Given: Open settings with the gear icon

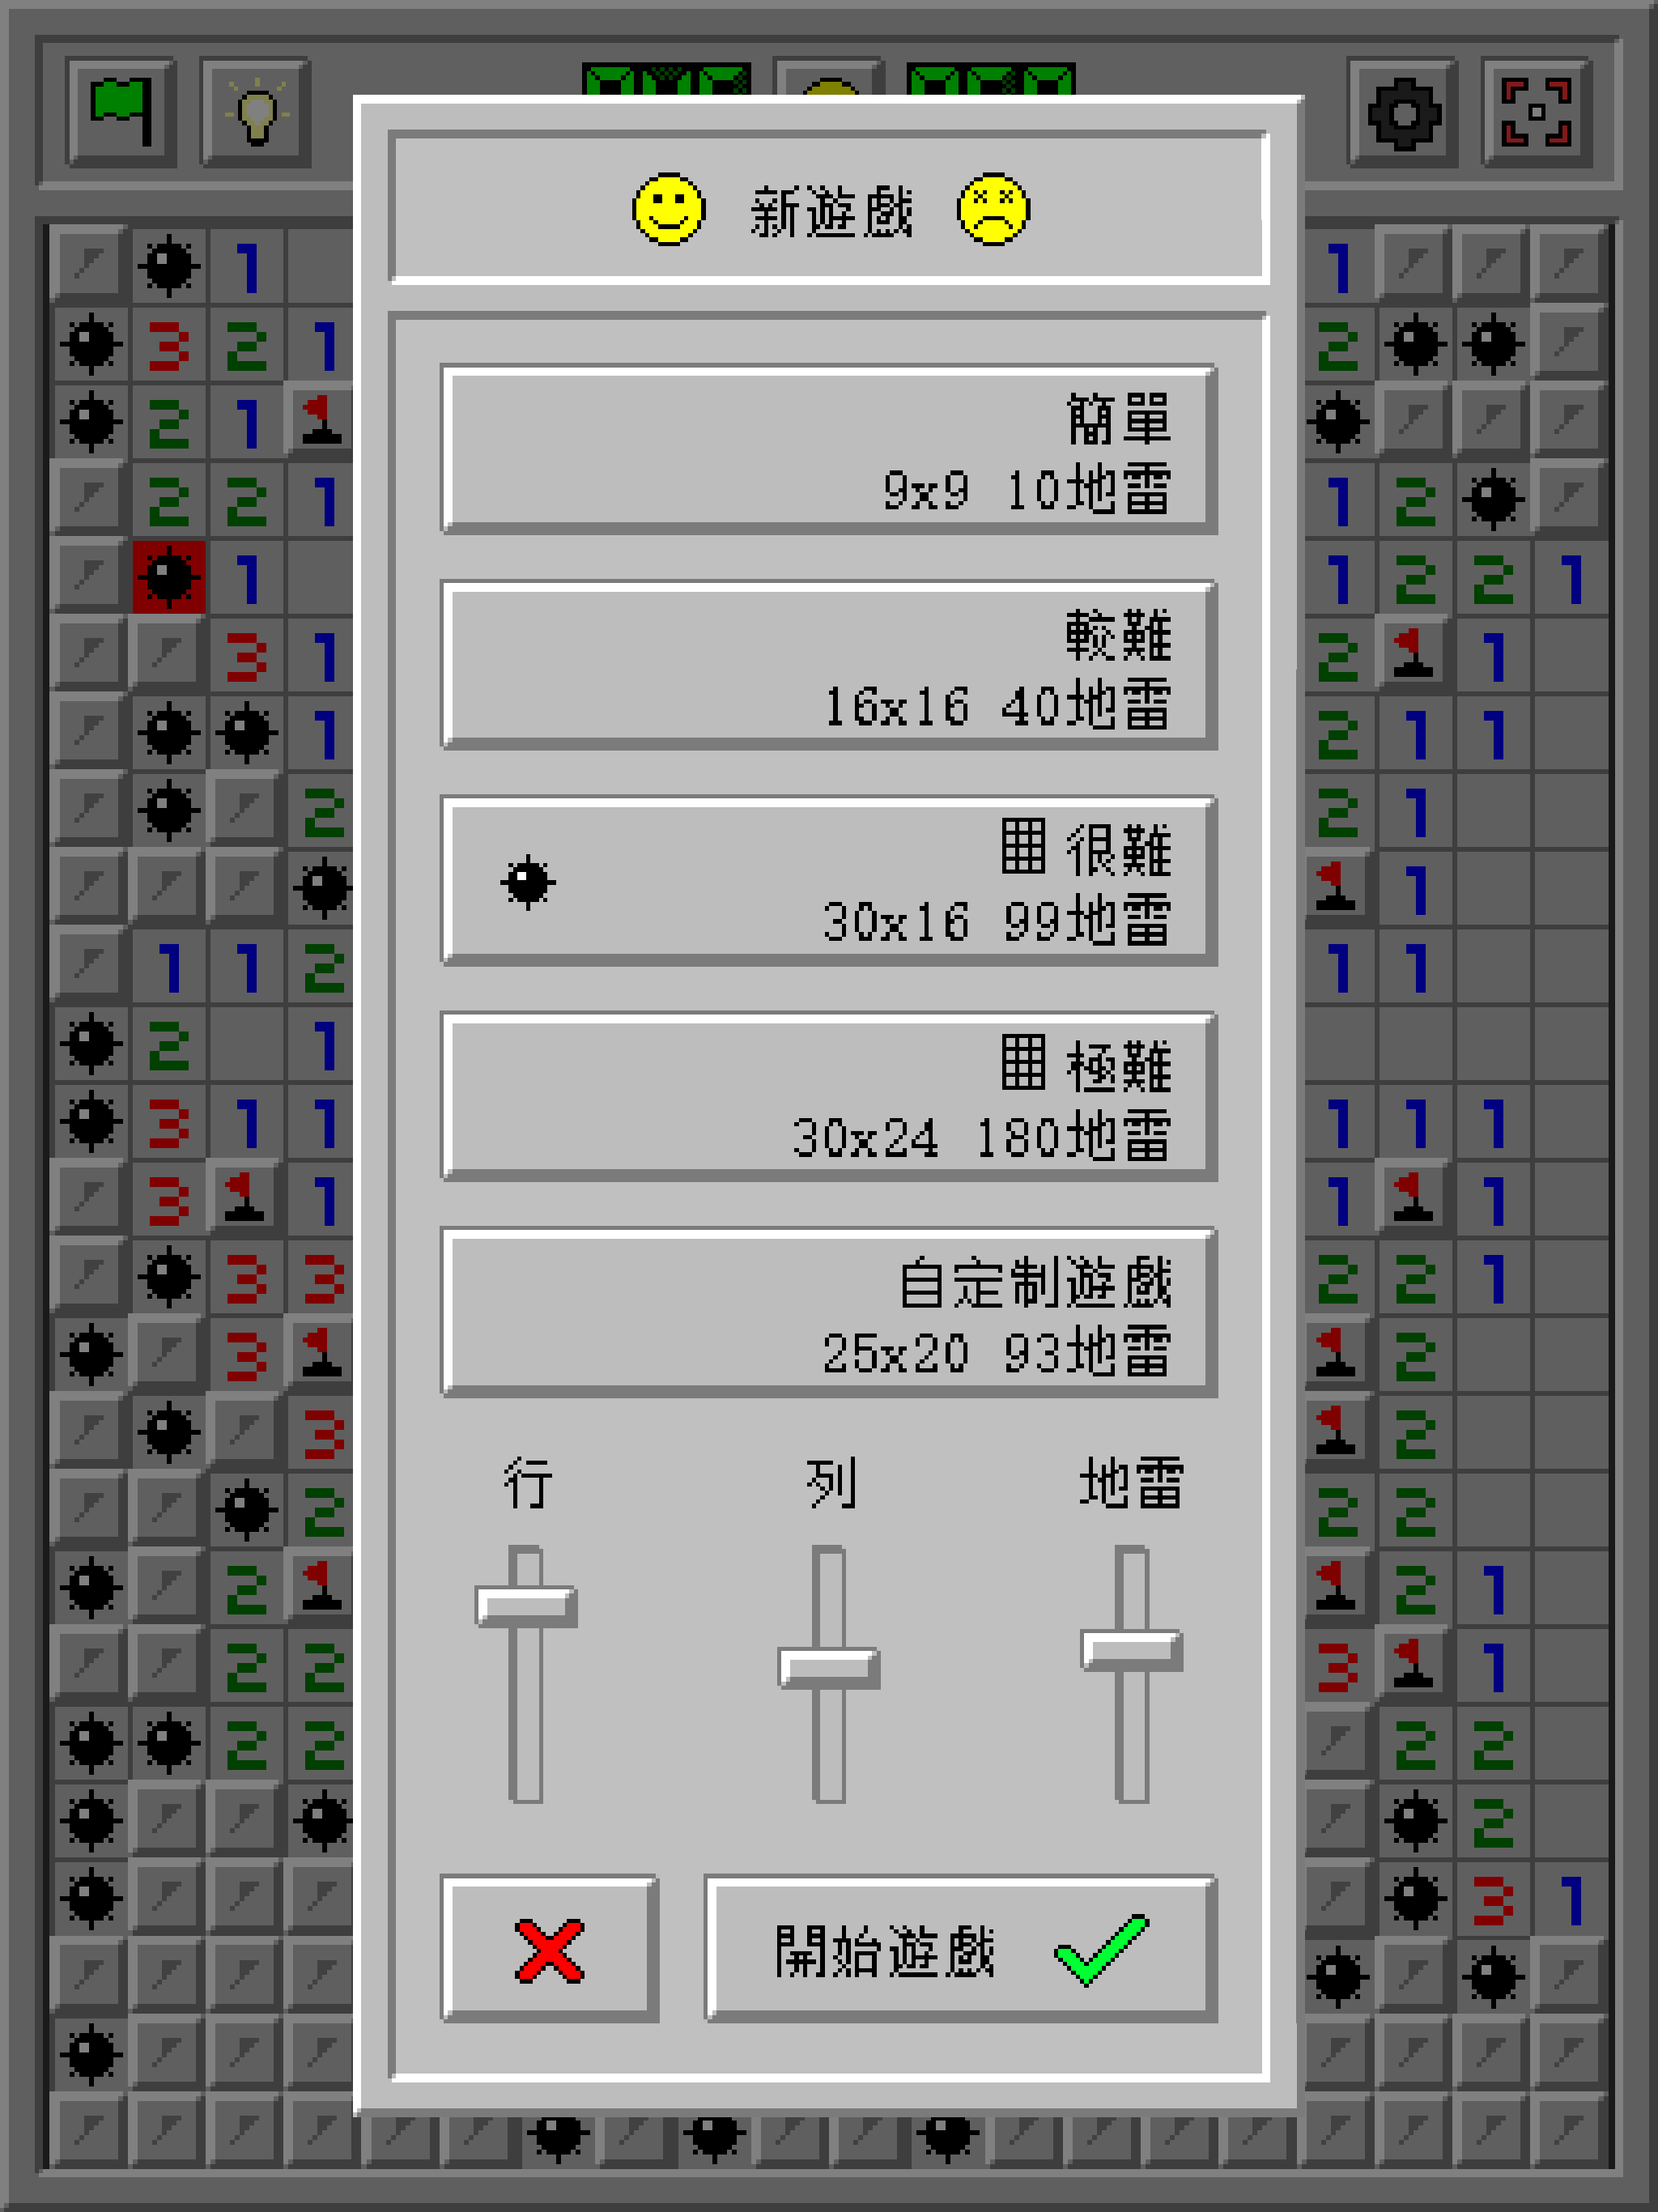Looking at the screenshot, I should tap(1403, 112).
